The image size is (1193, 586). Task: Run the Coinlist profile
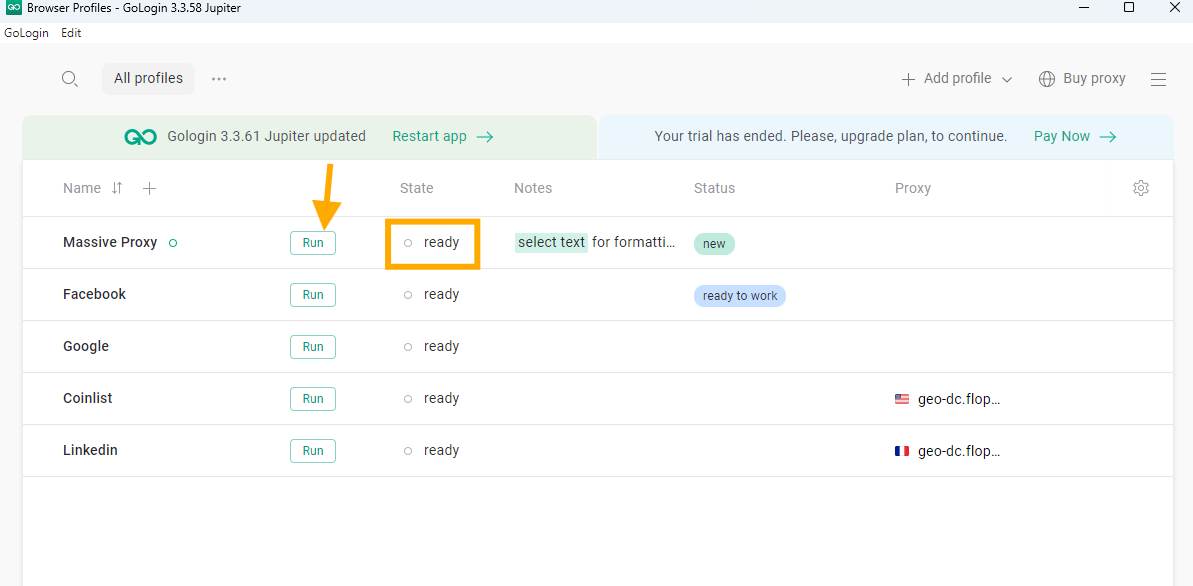click(x=313, y=399)
